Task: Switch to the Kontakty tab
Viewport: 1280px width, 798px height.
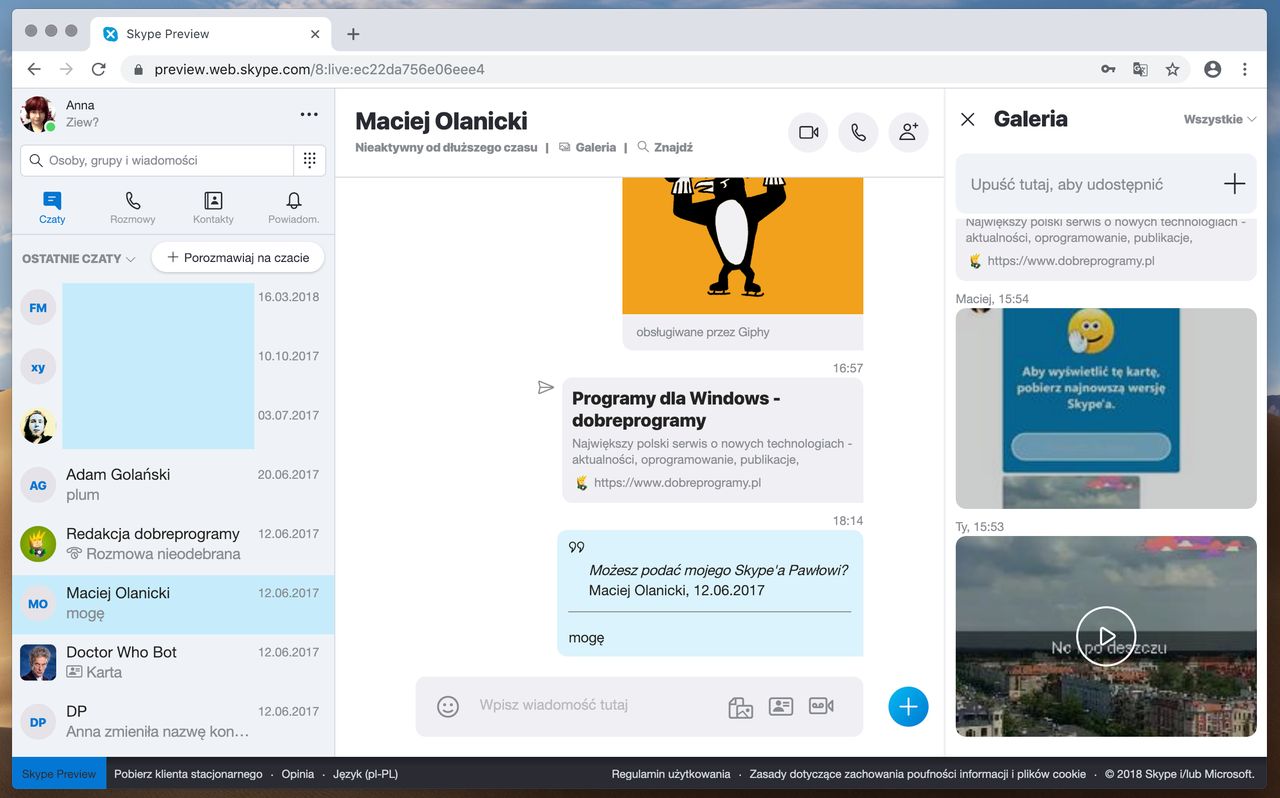Action: click(x=212, y=207)
